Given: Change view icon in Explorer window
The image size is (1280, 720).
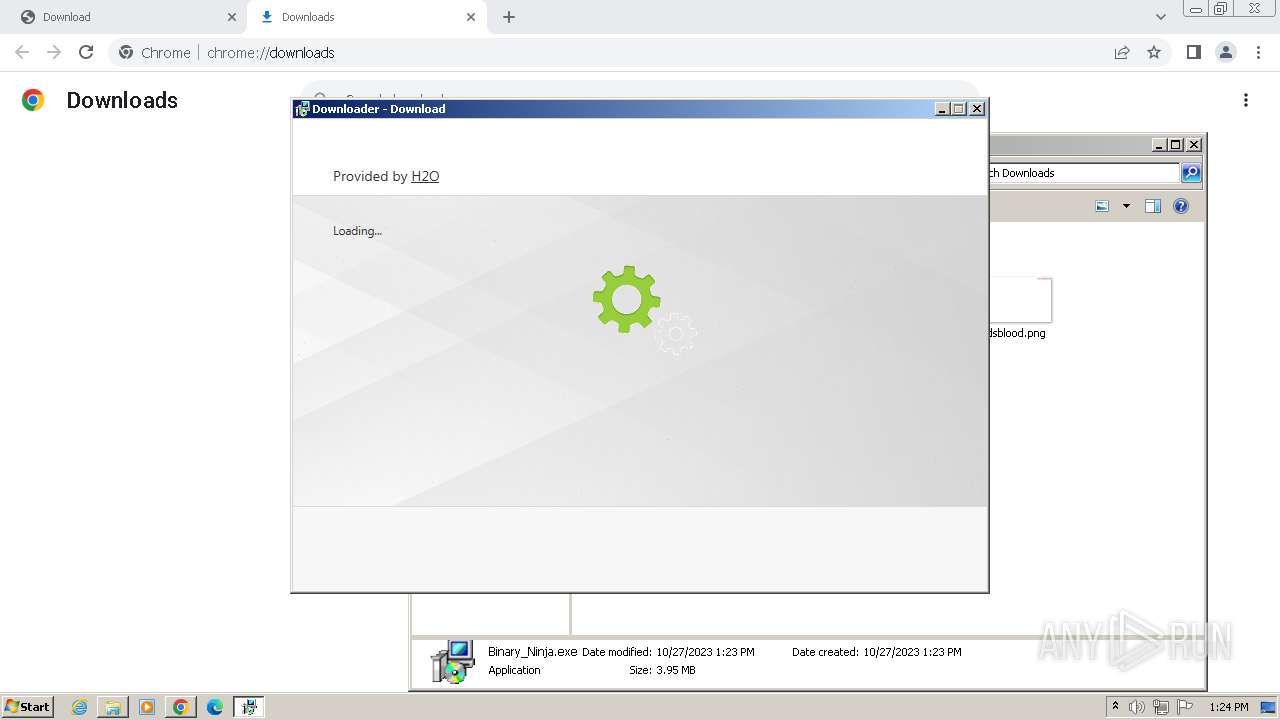Looking at the screenshot, I should tap(1102, 206).
